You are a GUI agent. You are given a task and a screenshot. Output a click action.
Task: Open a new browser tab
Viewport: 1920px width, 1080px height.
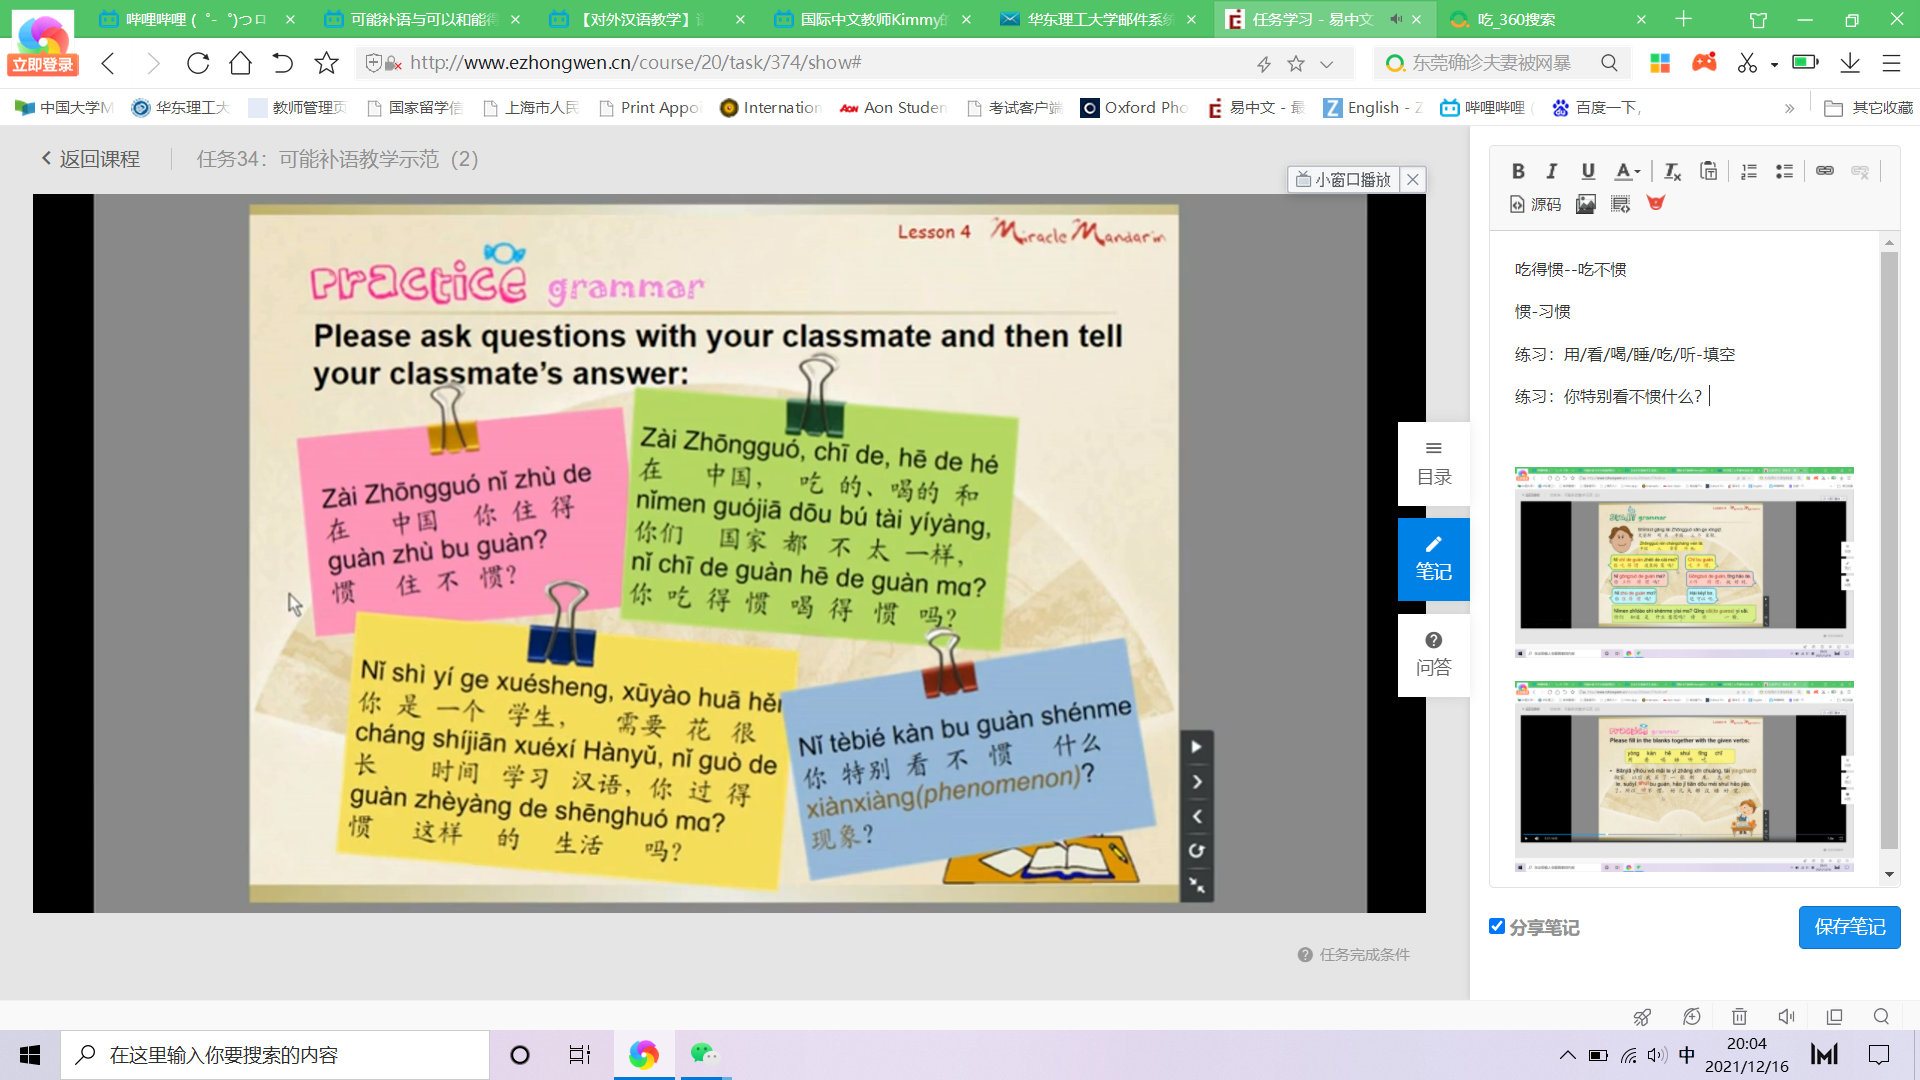point(1684,19)
